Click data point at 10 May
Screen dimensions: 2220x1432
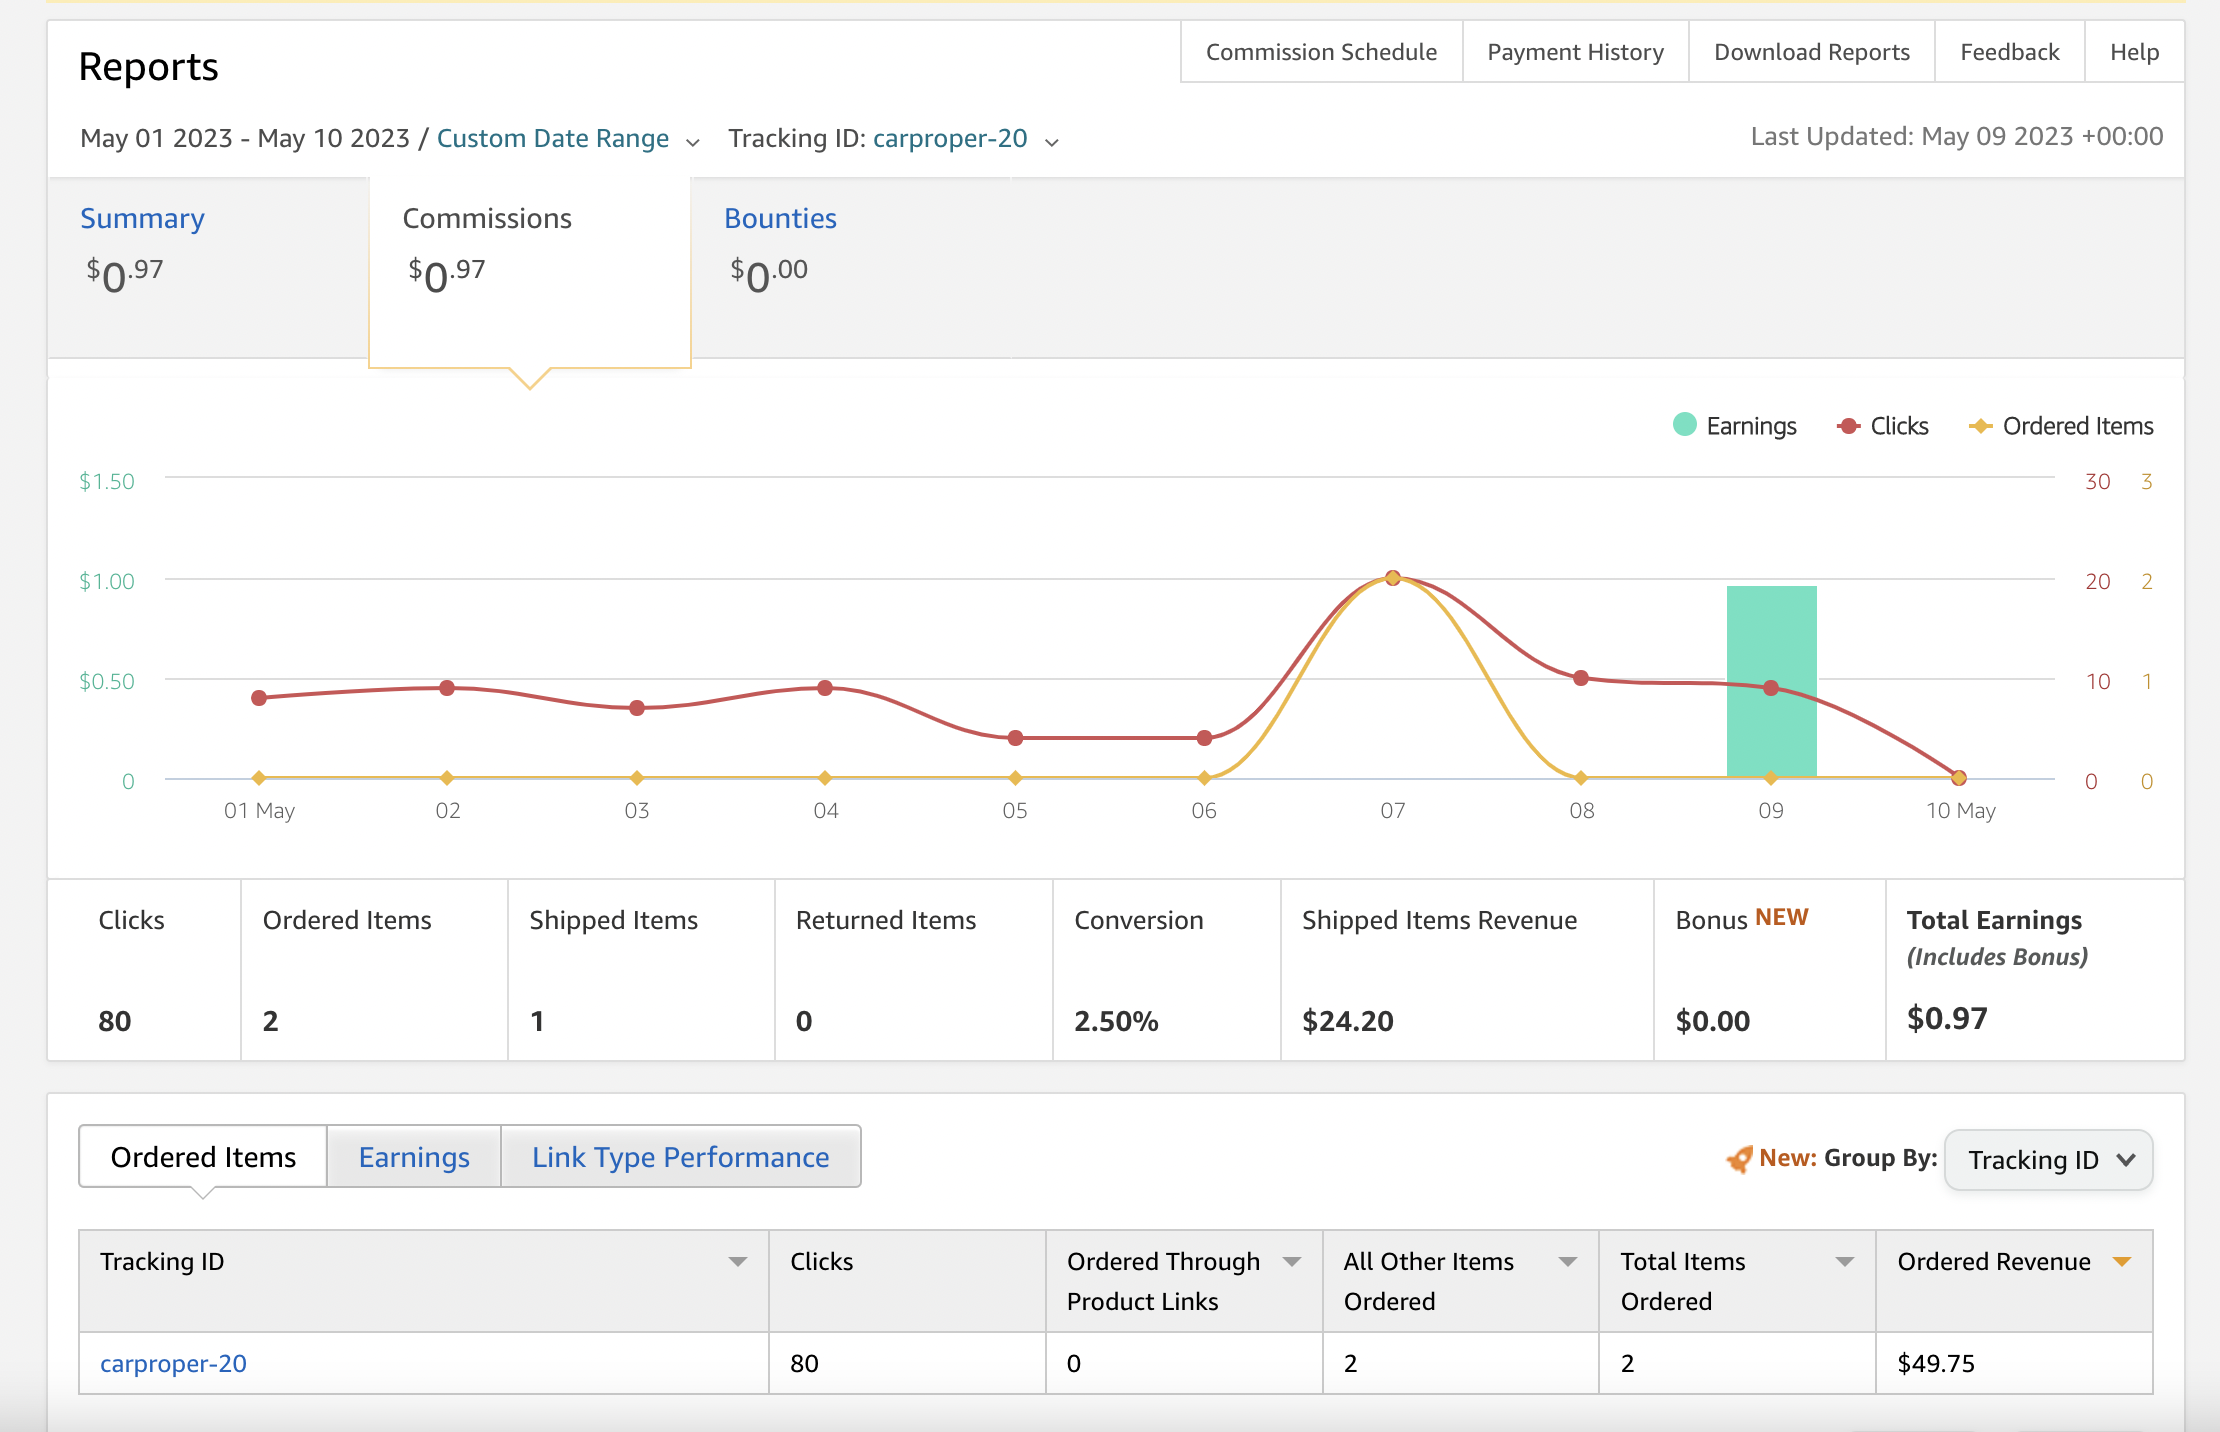pos(1959,778)
